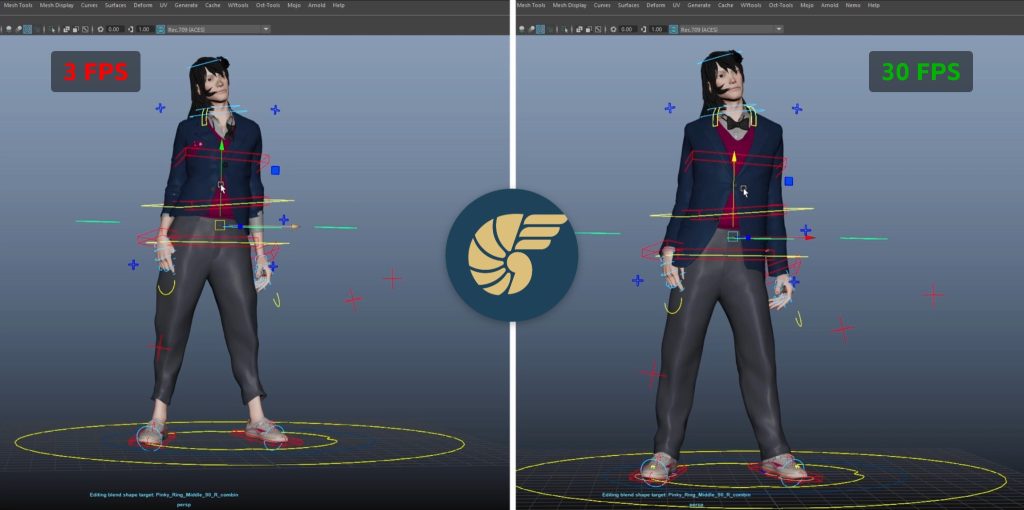Image resolution: width=1024 pixels, height=510 pixels.
Task: Click red X-axis arrow tip of manipulator, right viewport
Action: coord(810,238)
